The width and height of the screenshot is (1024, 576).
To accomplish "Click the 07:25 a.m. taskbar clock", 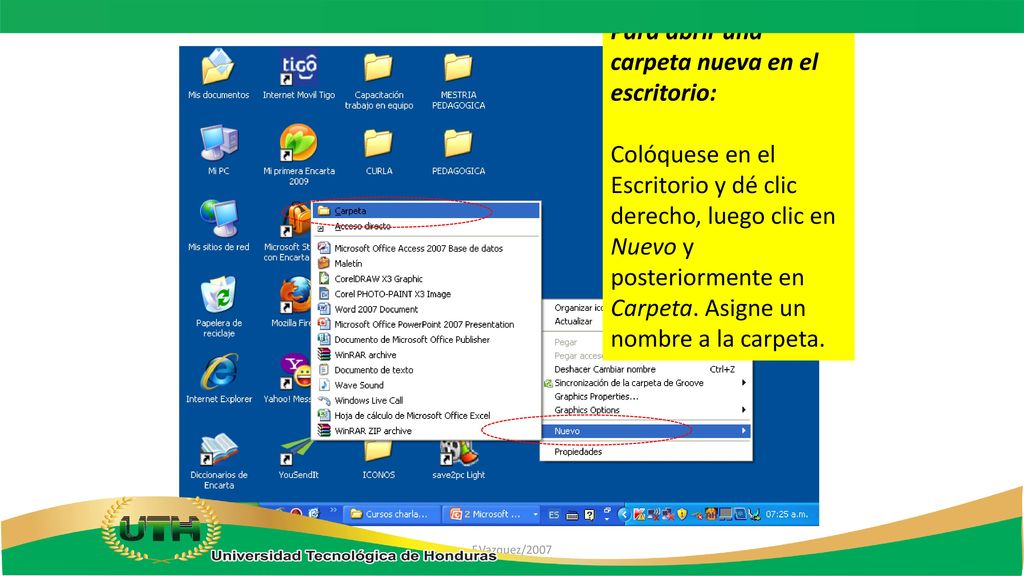I will click(787, 515).
